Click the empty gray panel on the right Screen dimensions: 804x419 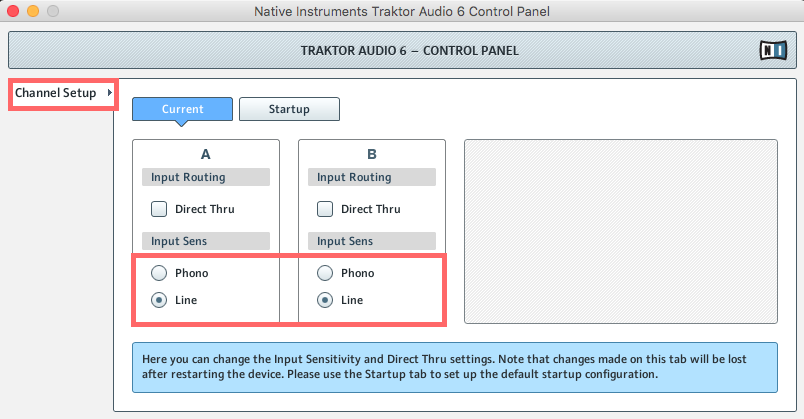point(620,232)
